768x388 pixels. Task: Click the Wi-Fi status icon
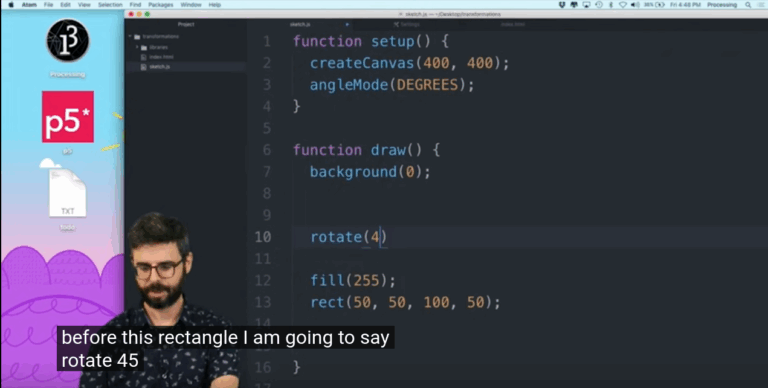pyautogui.click(x=623, y=5)
